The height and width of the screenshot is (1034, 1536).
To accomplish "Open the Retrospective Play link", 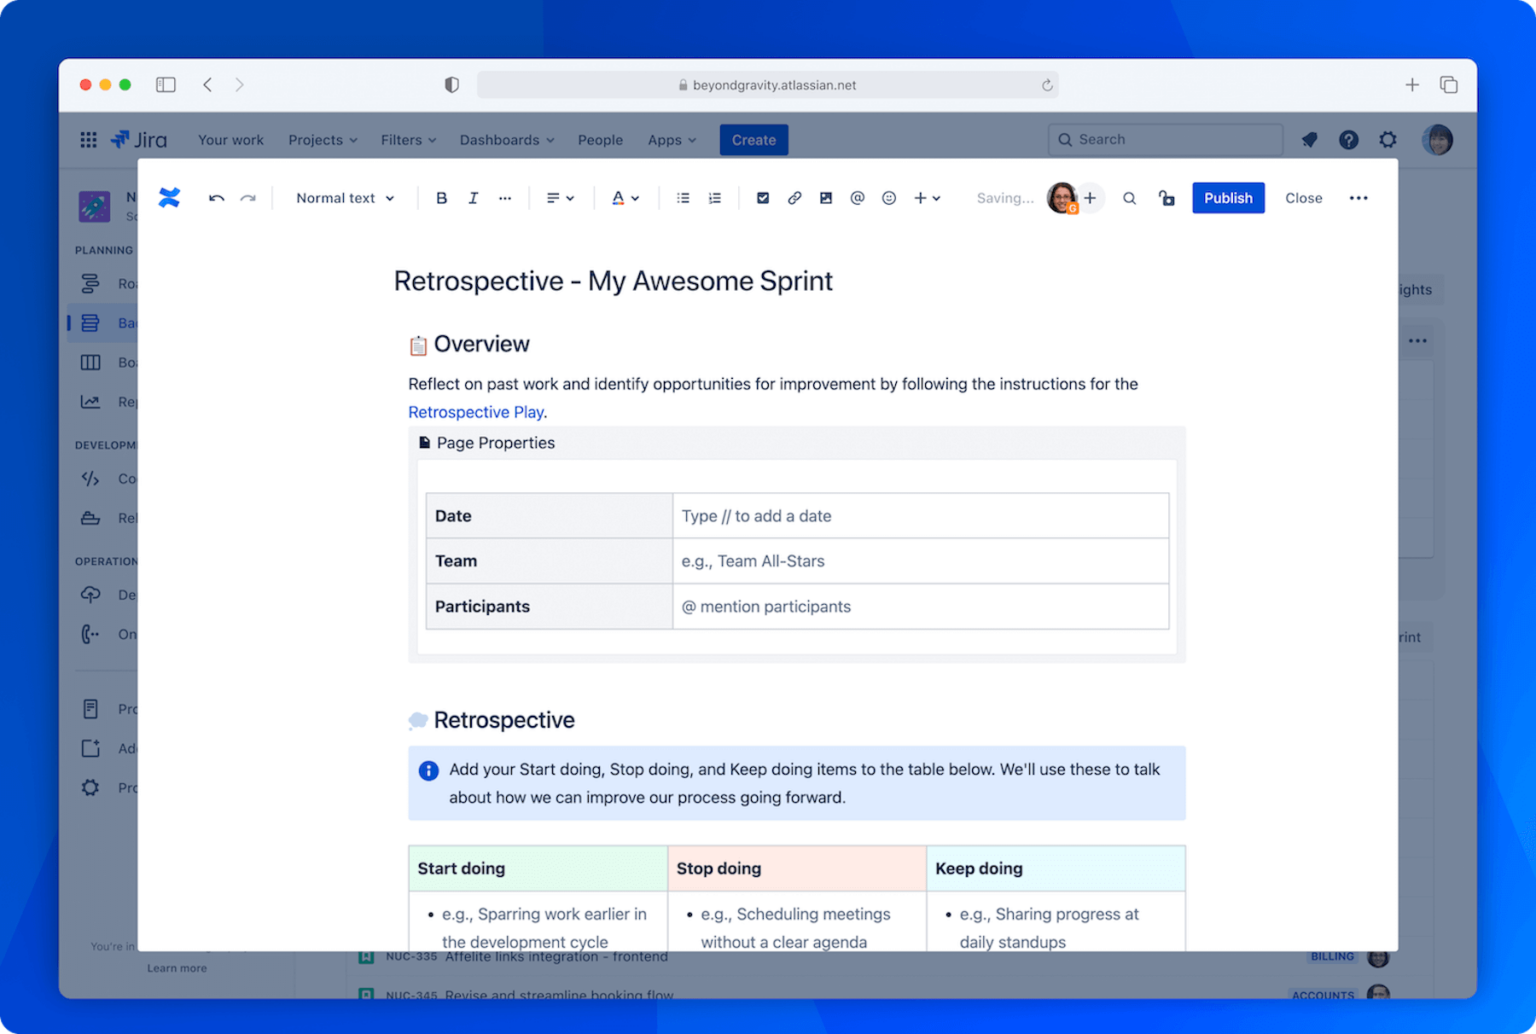I will click(x=476, y=411).
